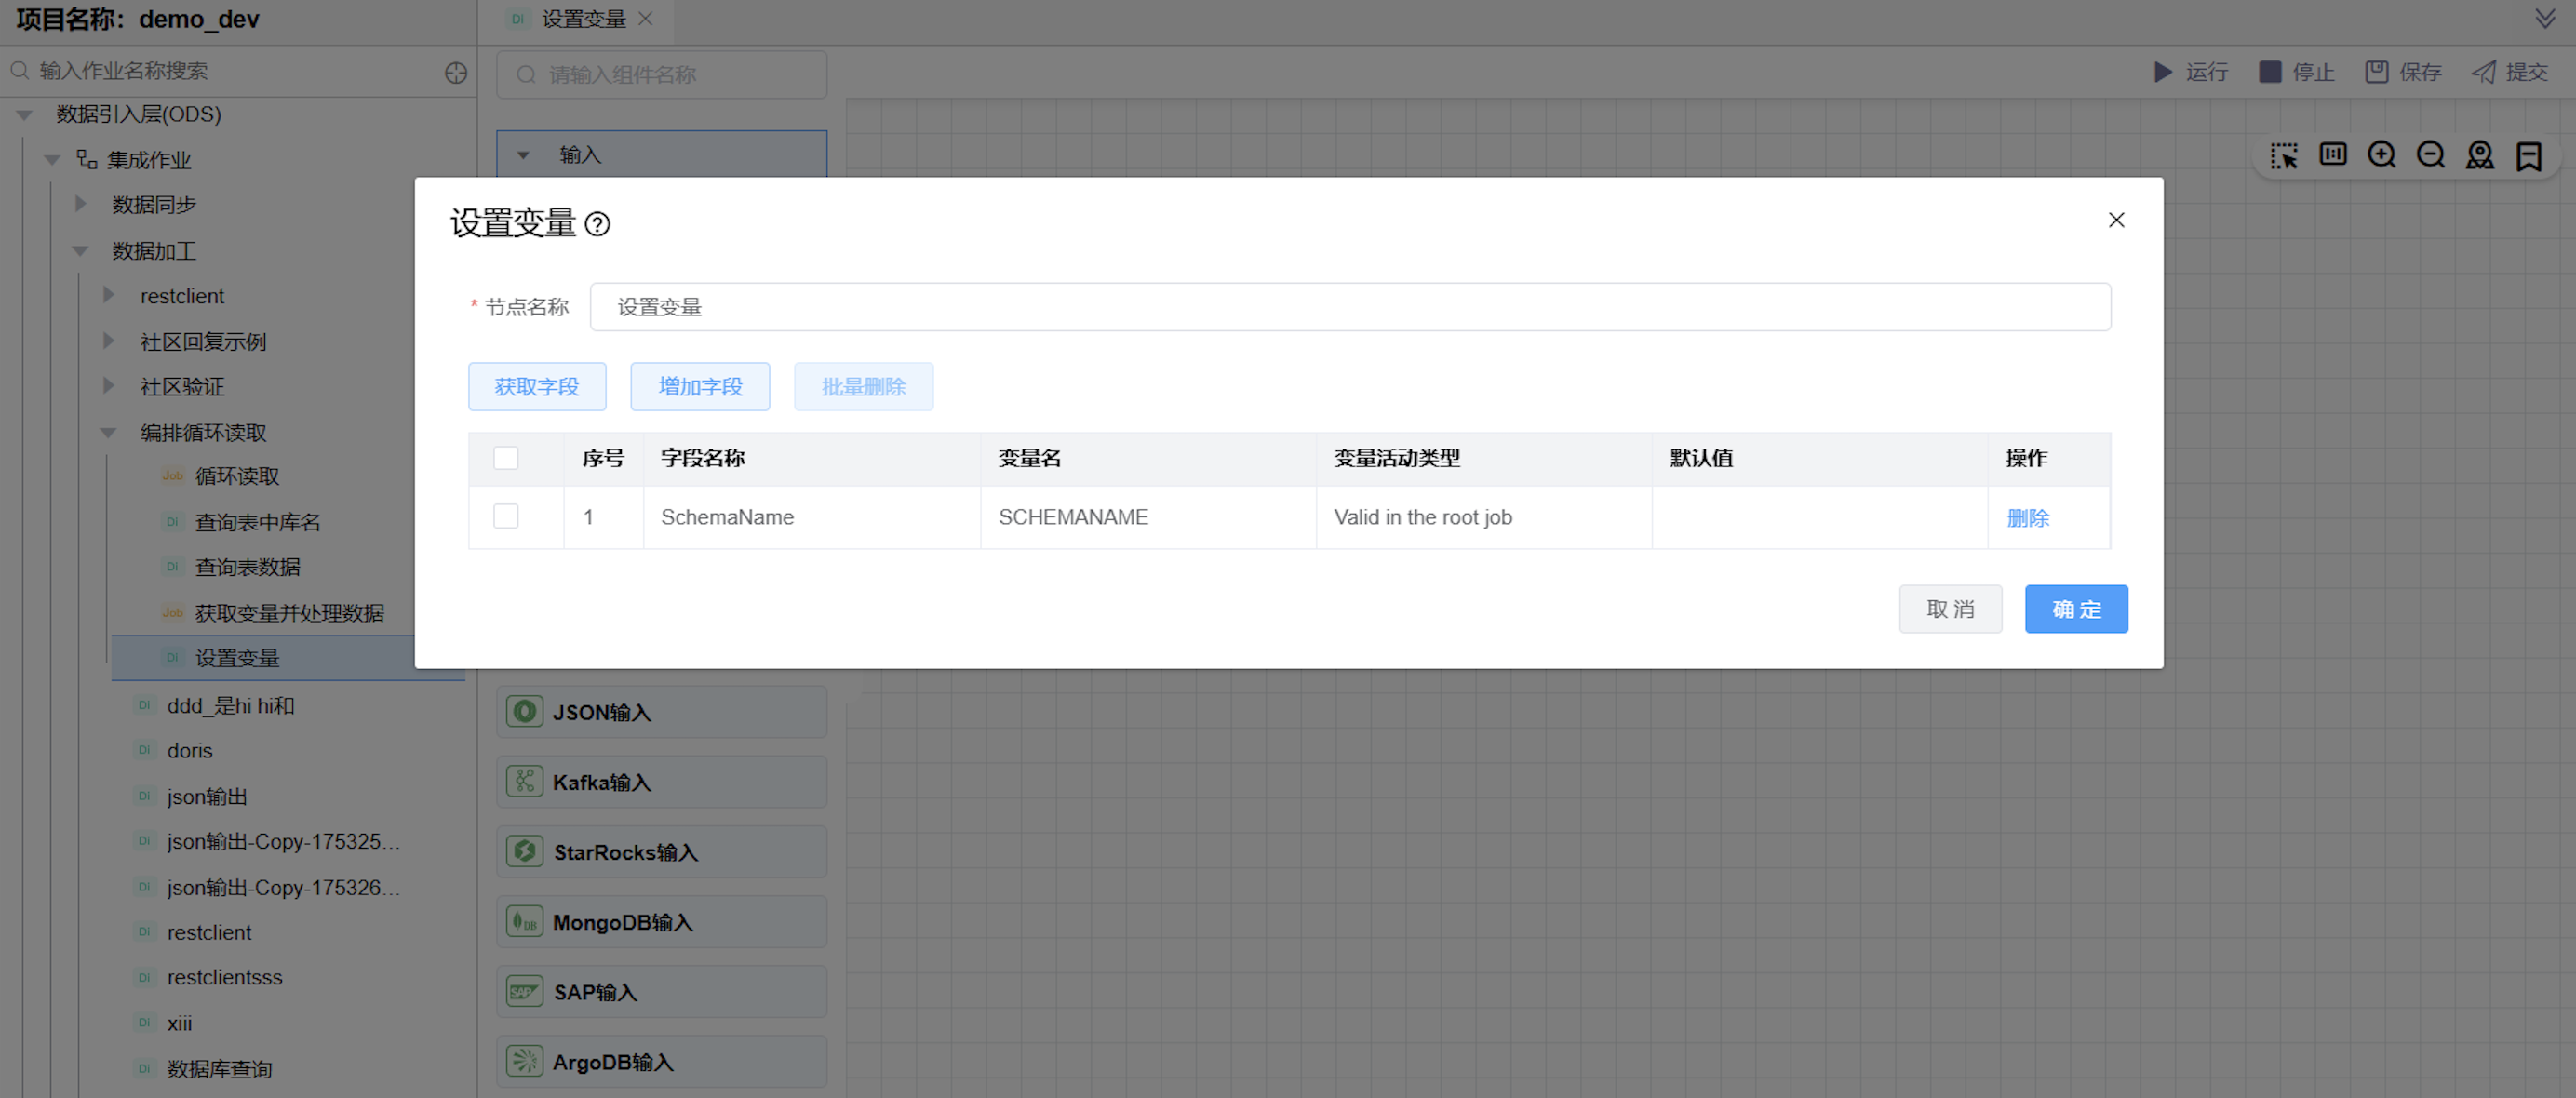Viewport: 2576px width, 1098px height.
Task: Click 删除 link in SchemaName row
Action: (x=2027, y=517)
